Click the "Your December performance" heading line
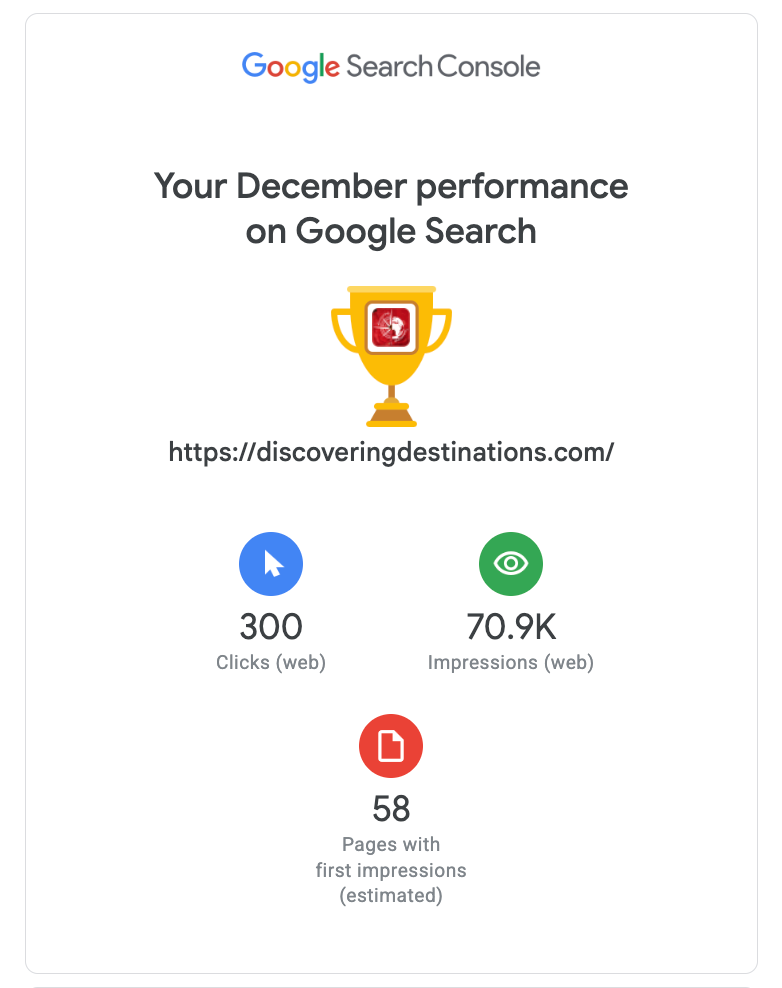The width and height of the screenshot is (782, 988). click(x=391, y=186)
